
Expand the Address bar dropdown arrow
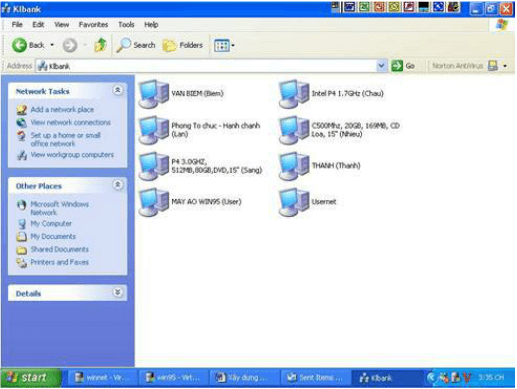click(x=381, y=66)
